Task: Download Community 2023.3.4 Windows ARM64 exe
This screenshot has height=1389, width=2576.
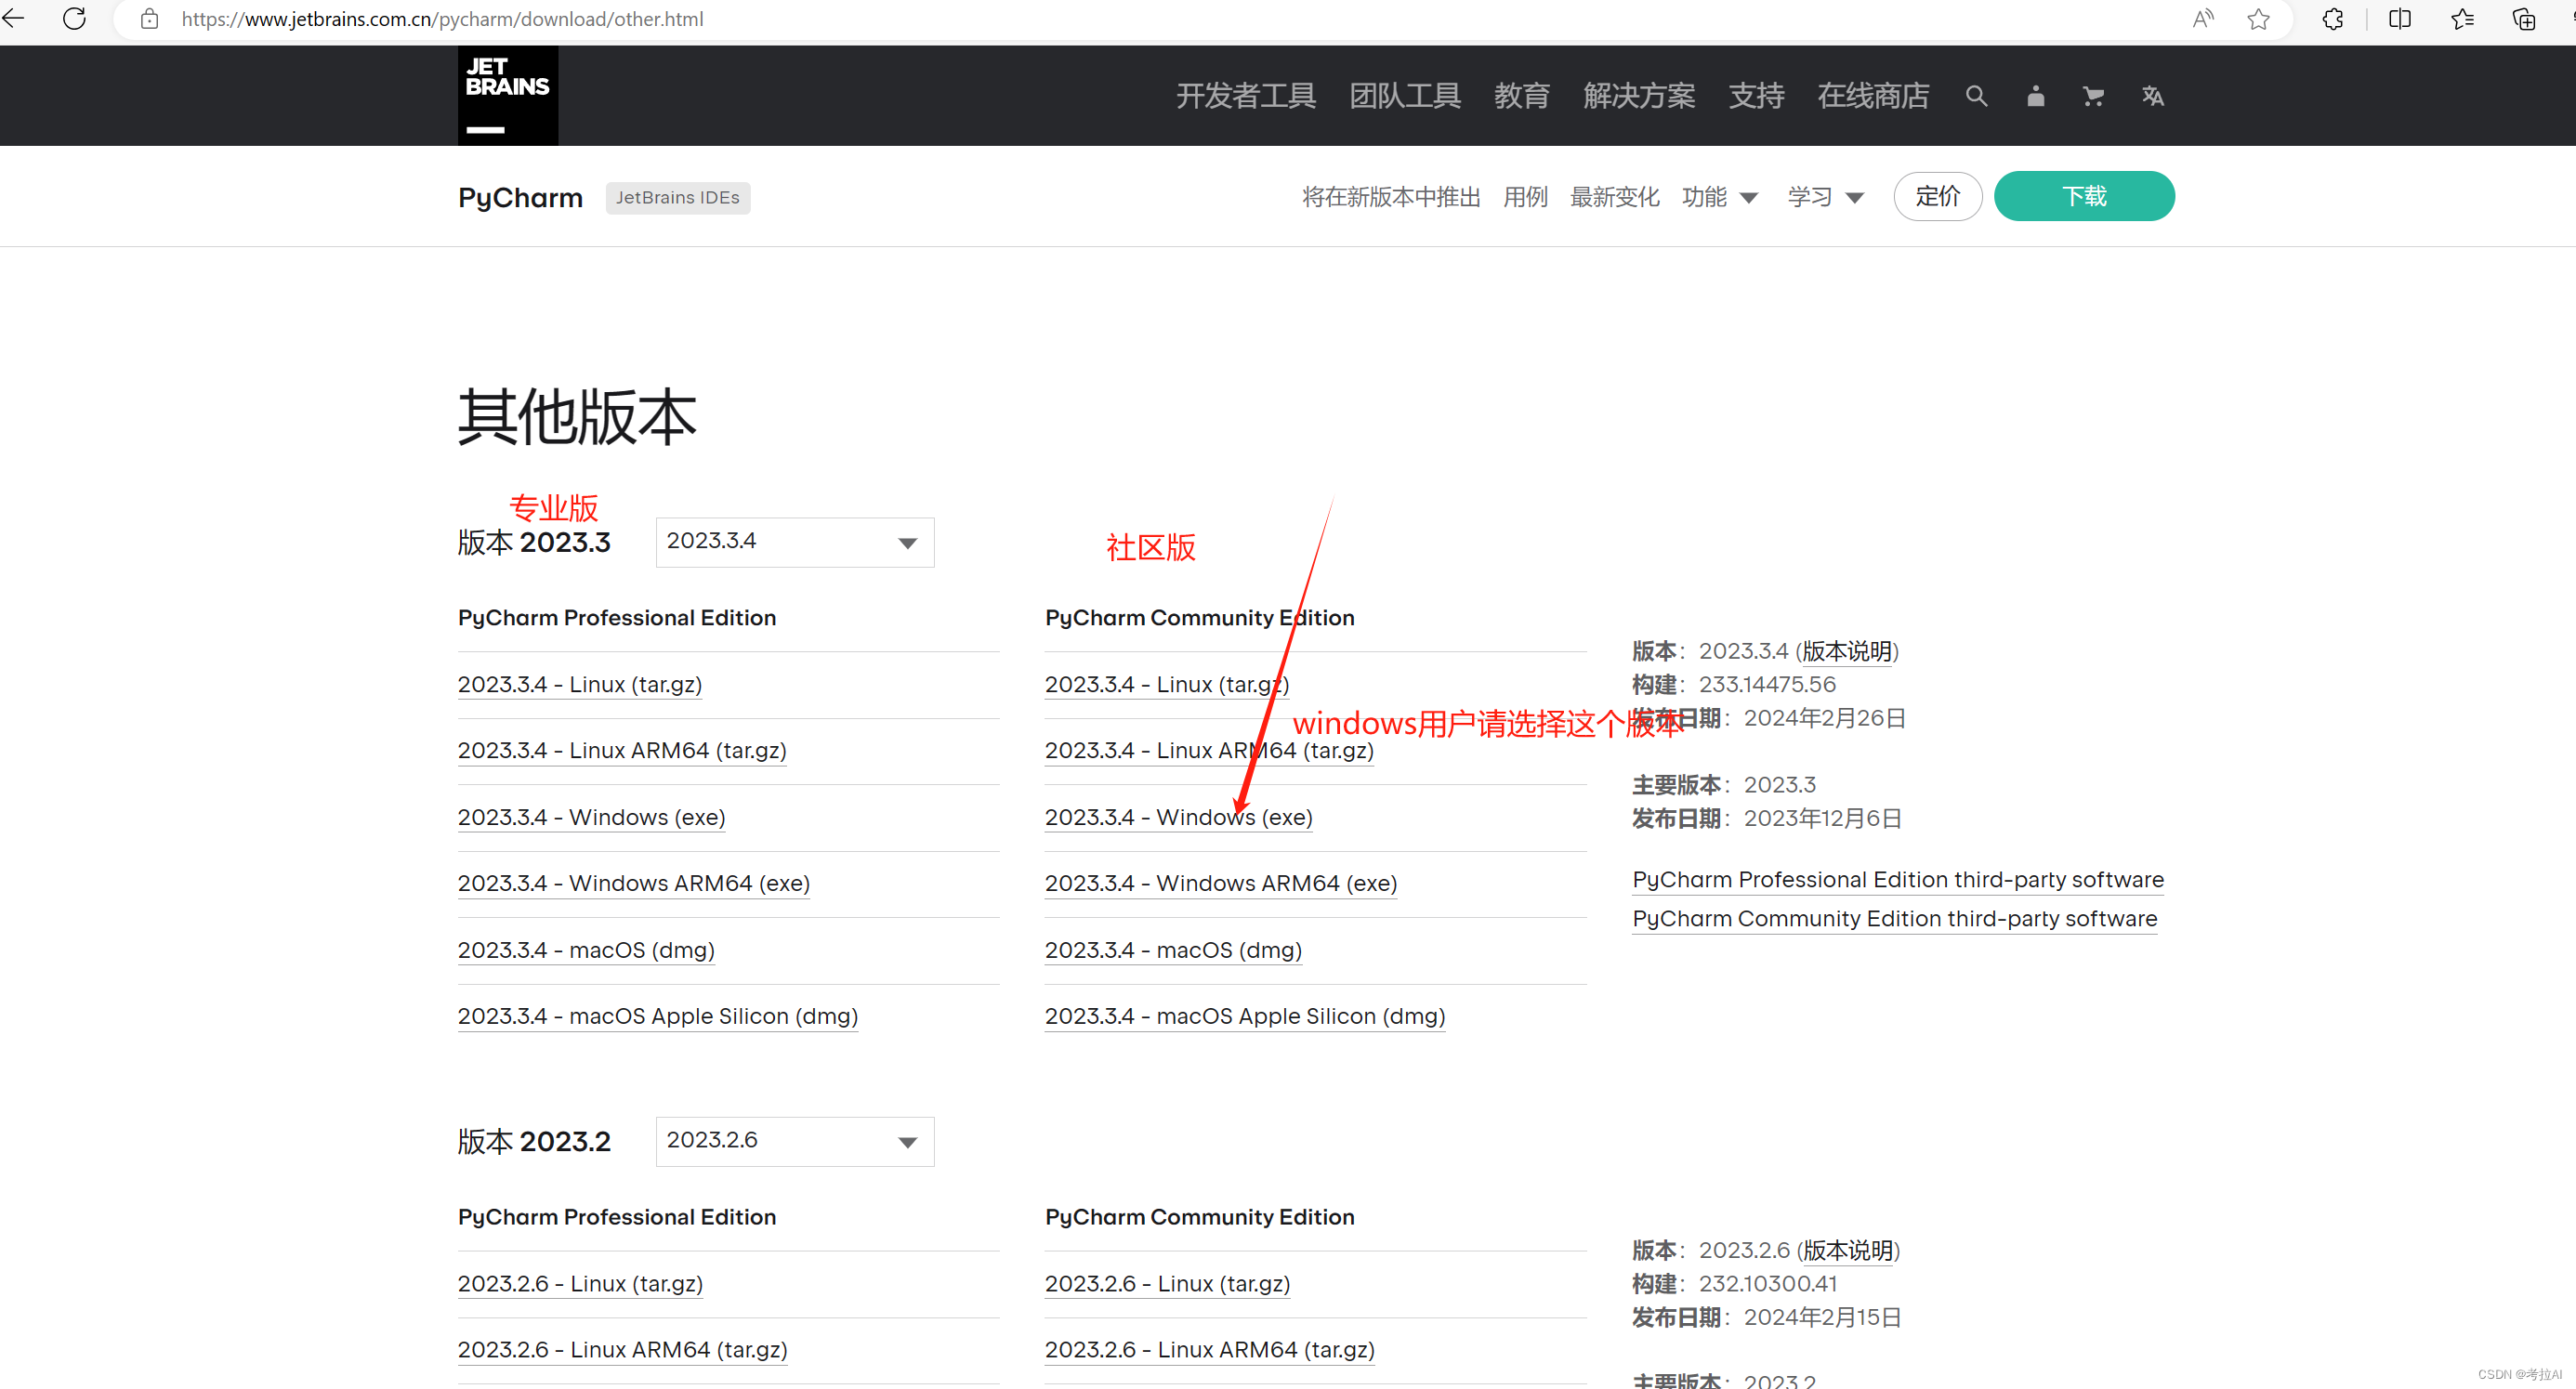Action: (1221, 883)
